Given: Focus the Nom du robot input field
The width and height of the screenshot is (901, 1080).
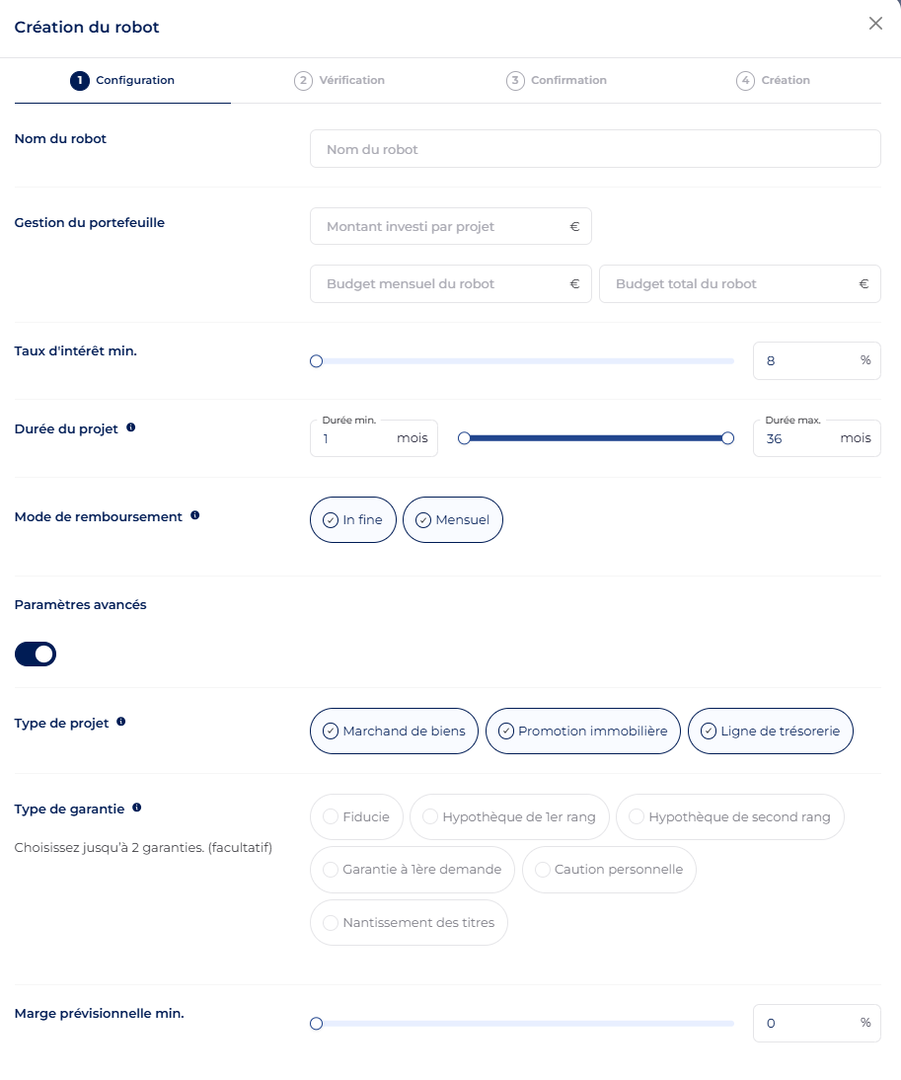Looking at the screenshot, I should click(595, 149).
